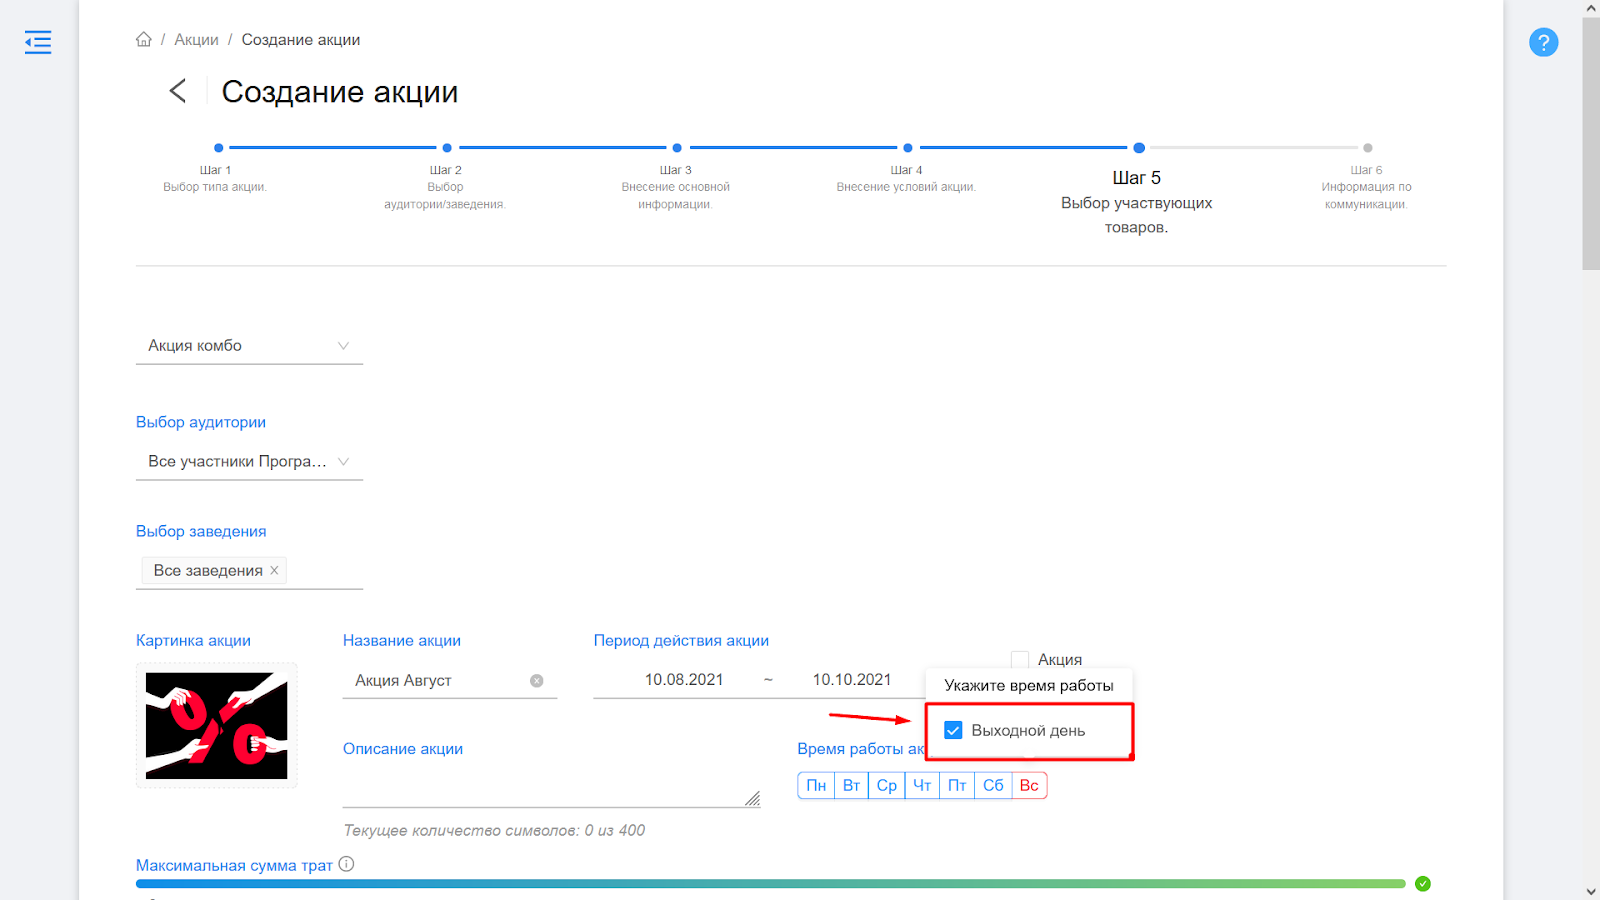Screen dimensions: 1600x900
Task: Click the back arrow beside Создание акции
Action: point(178,91)
